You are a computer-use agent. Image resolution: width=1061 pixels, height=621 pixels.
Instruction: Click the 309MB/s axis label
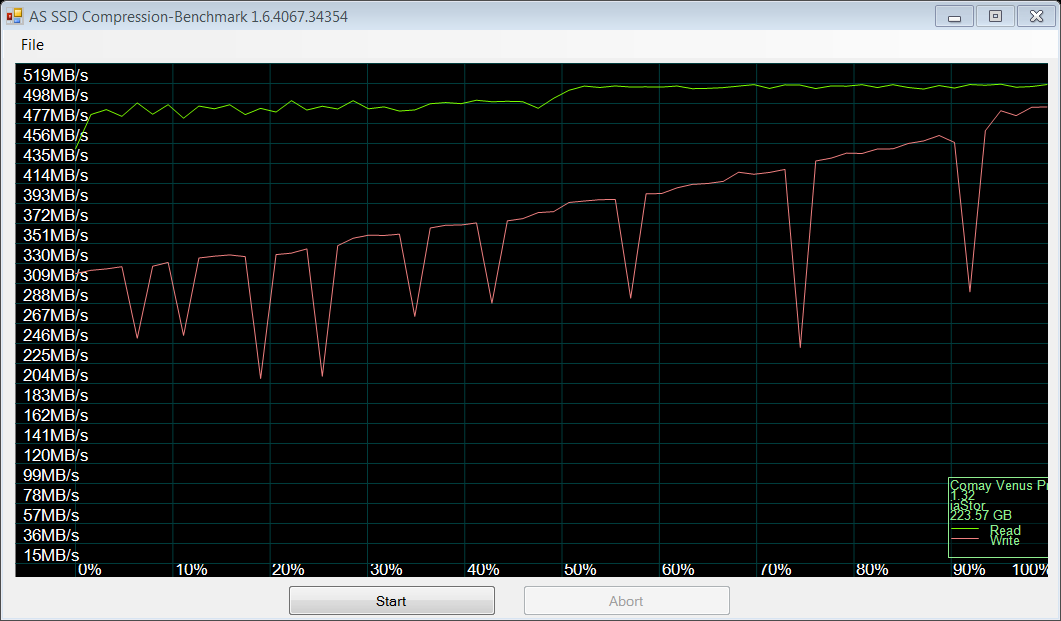(x=55, y=275)
